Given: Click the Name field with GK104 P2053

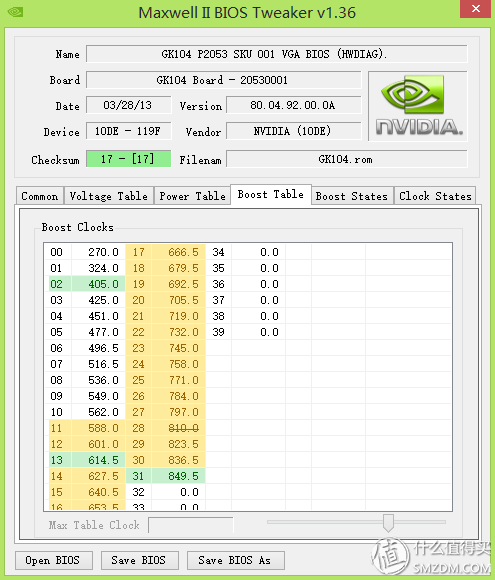Looking at the screenshot, I should tap(276, 54).
